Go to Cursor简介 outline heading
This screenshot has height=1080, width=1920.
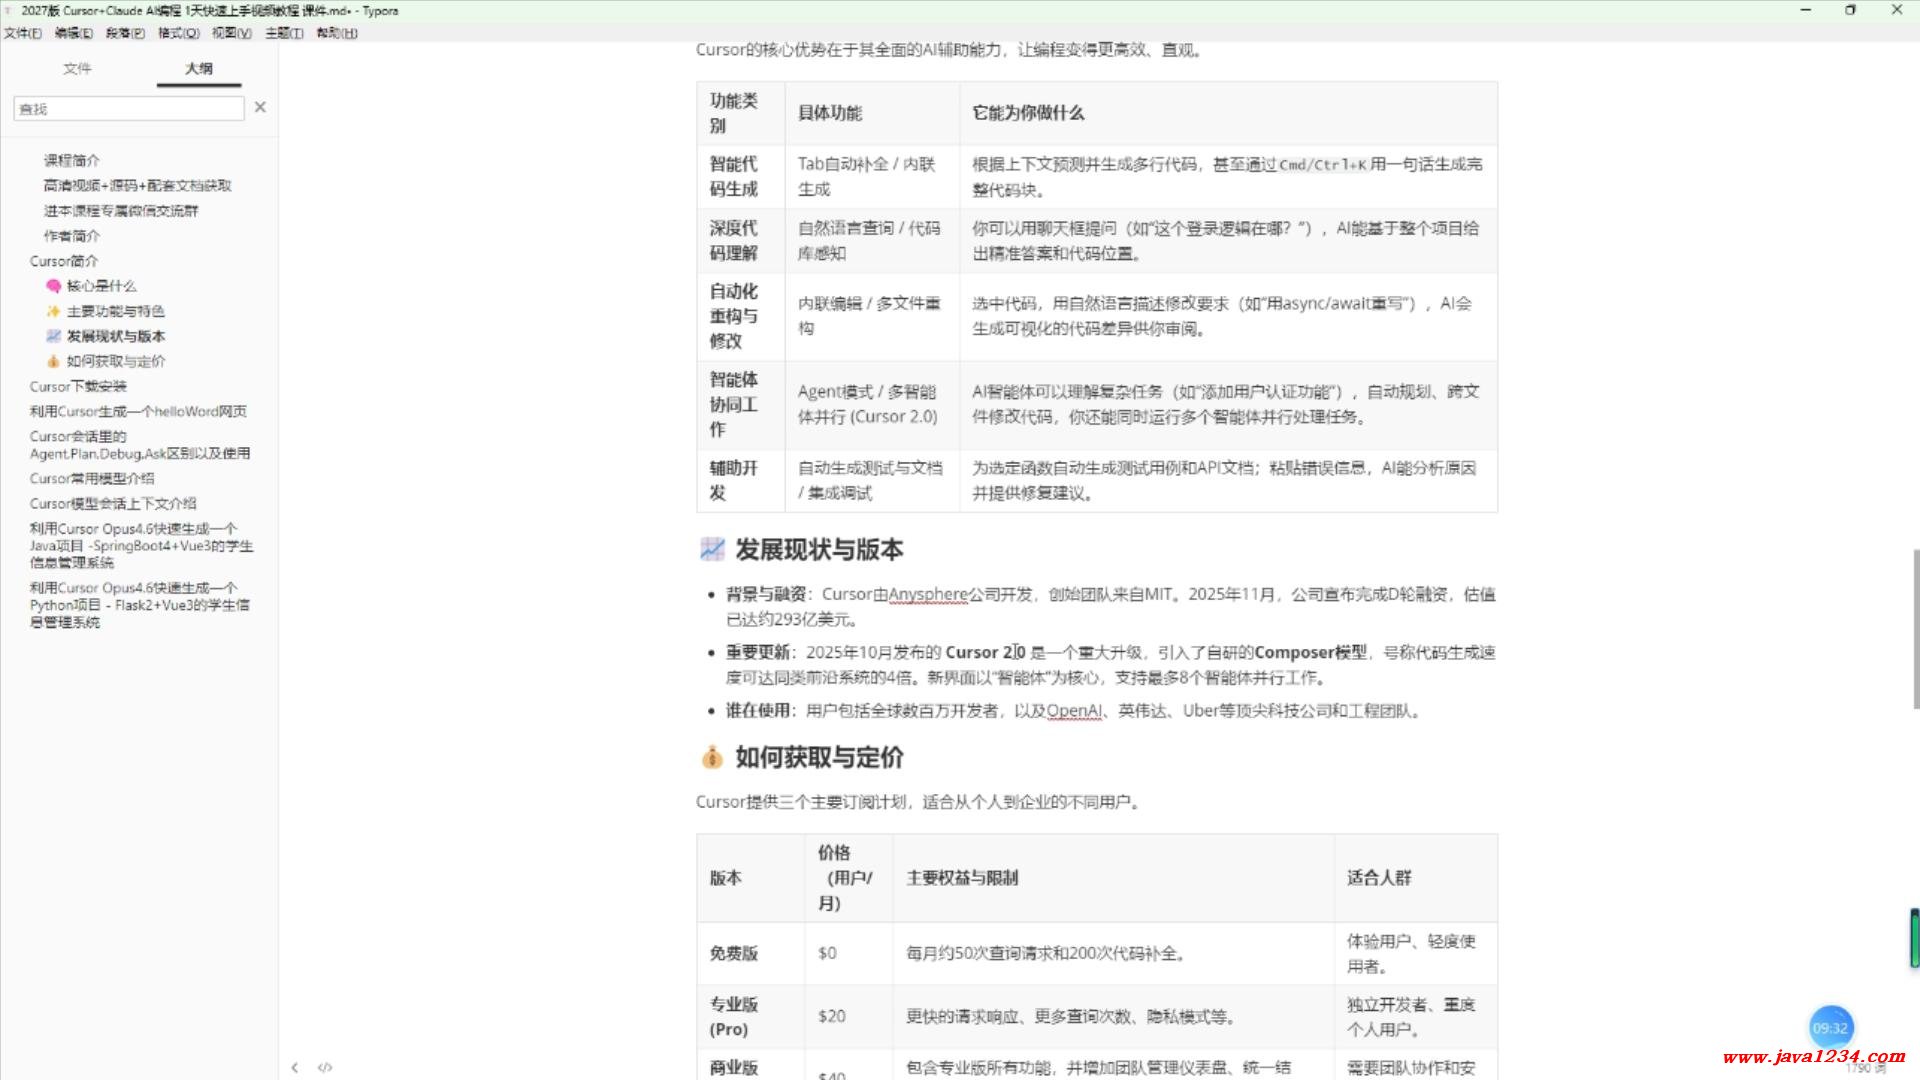point(64,261)
